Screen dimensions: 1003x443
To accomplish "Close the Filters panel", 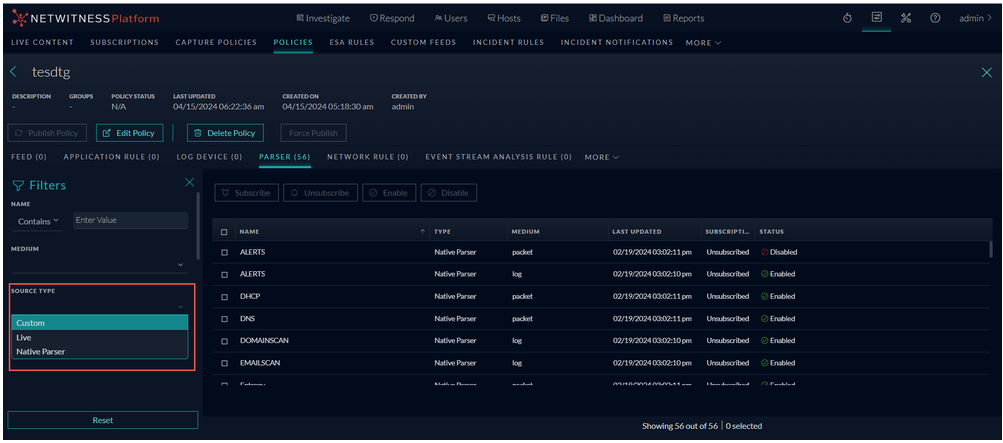I will pyautogui.click(x=190, y=183).
